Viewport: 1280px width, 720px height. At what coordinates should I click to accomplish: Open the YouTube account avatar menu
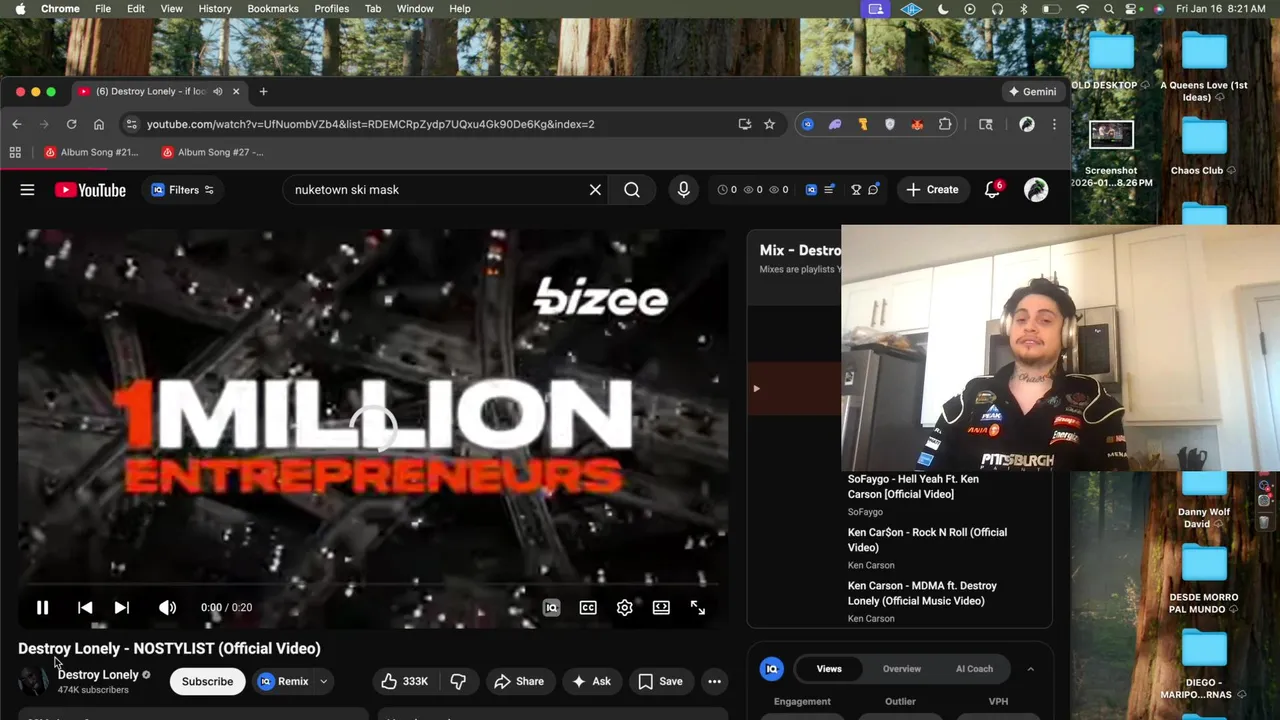[x=1036, y=189]
